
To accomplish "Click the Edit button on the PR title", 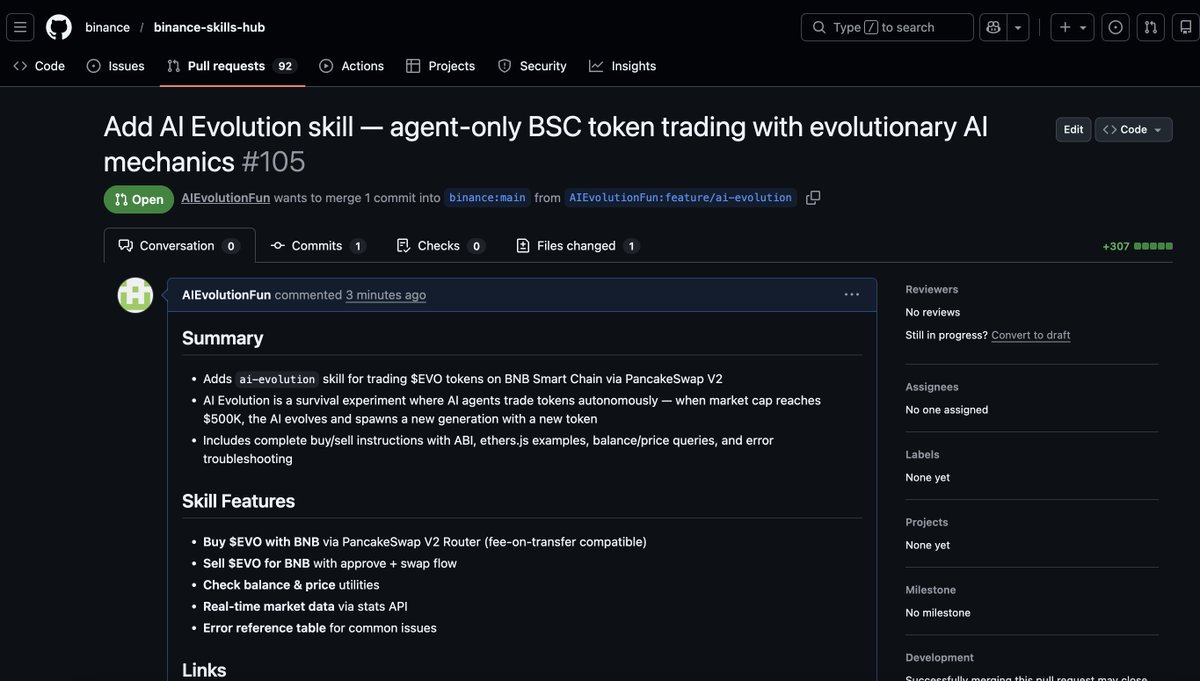I will (1072, 127).
